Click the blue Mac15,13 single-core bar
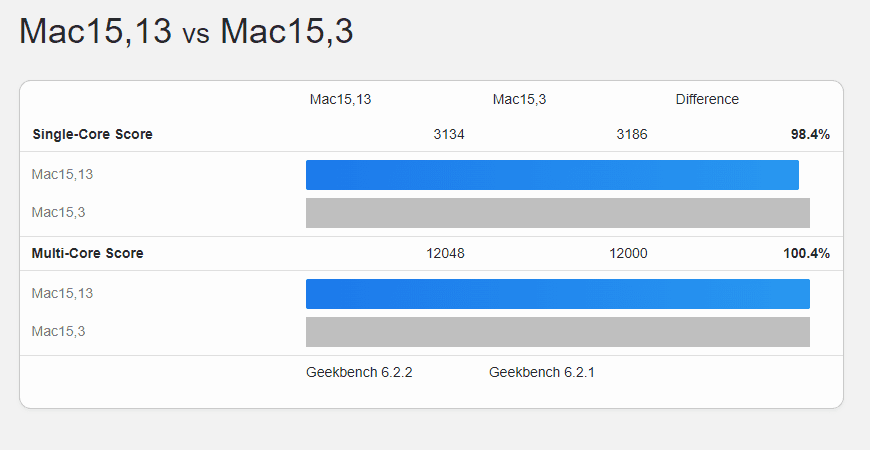 coord(552,175)
